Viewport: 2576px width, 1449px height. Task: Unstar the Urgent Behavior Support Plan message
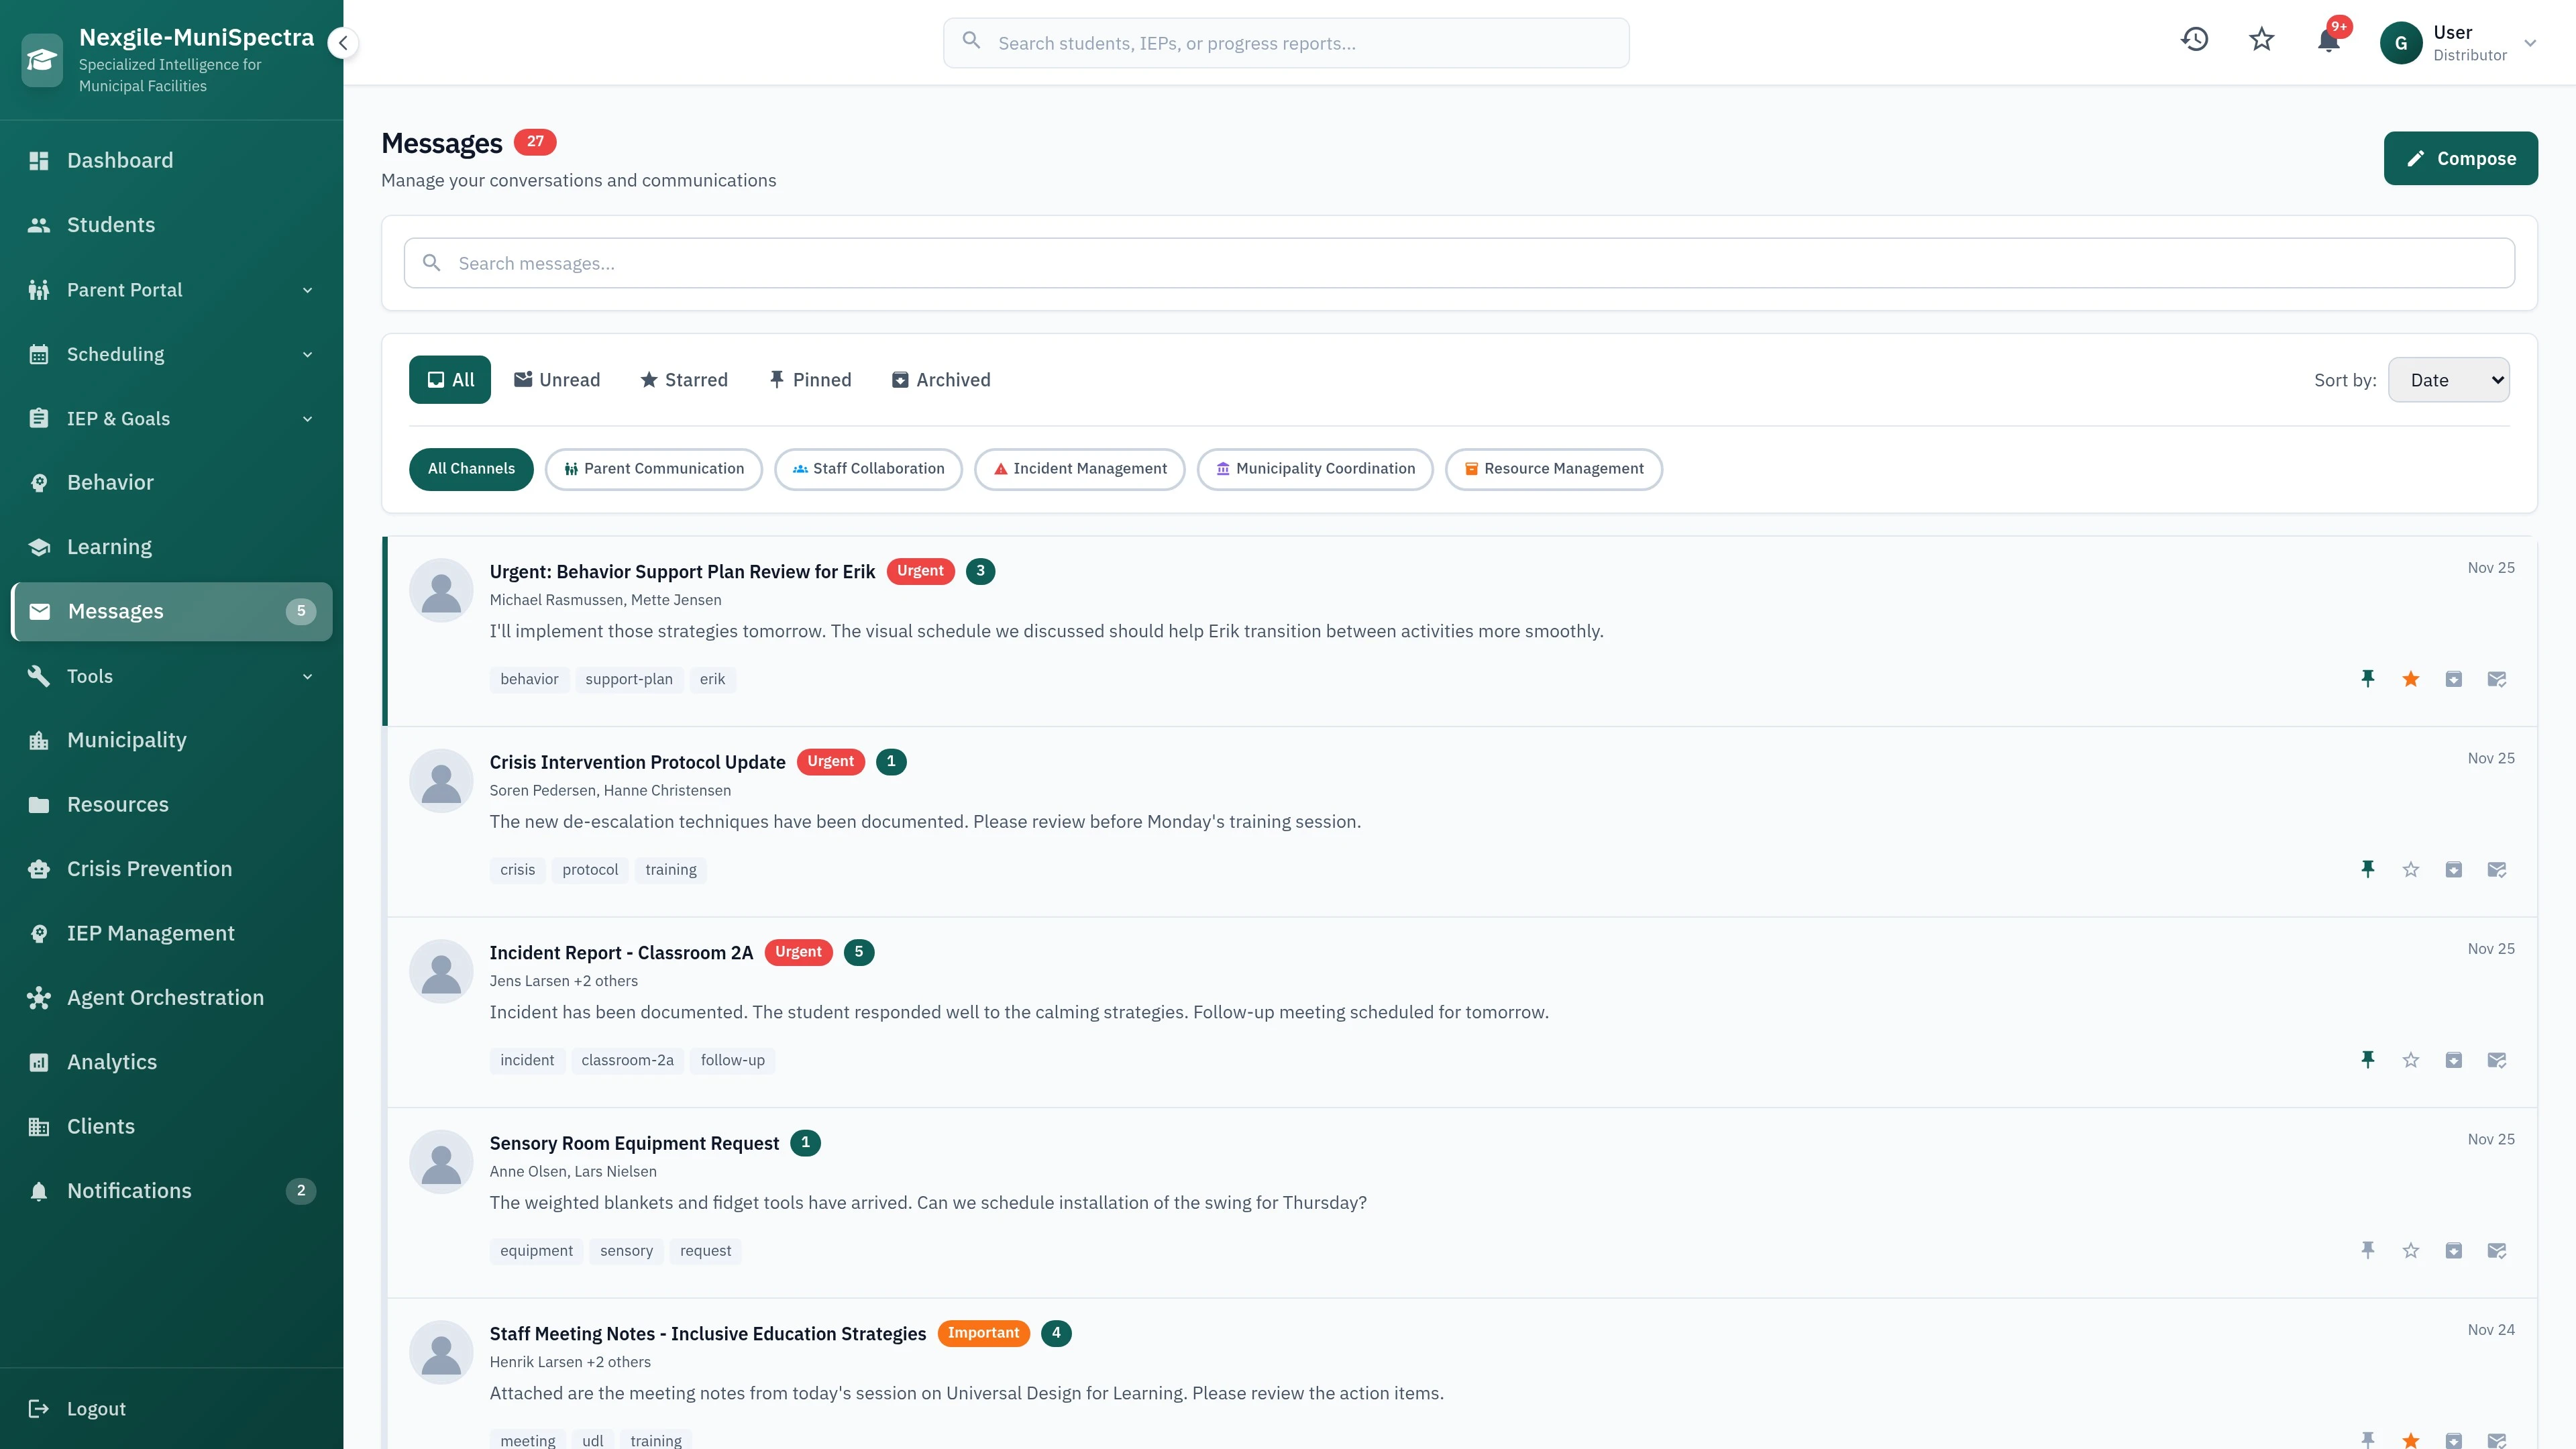2411,678
